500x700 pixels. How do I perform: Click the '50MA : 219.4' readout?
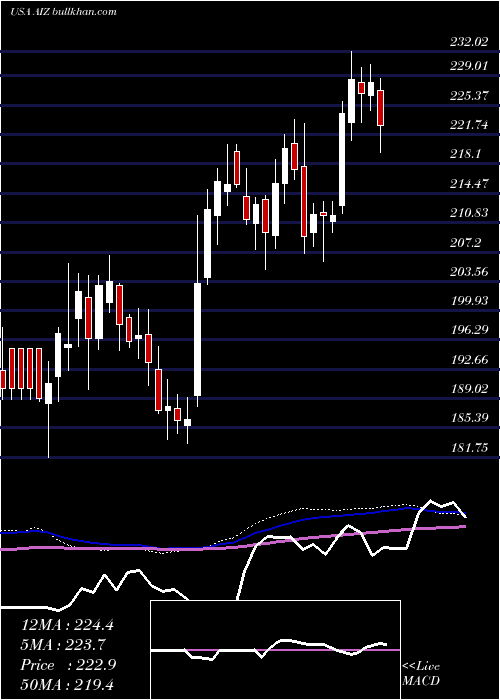[x=67, y=685]
